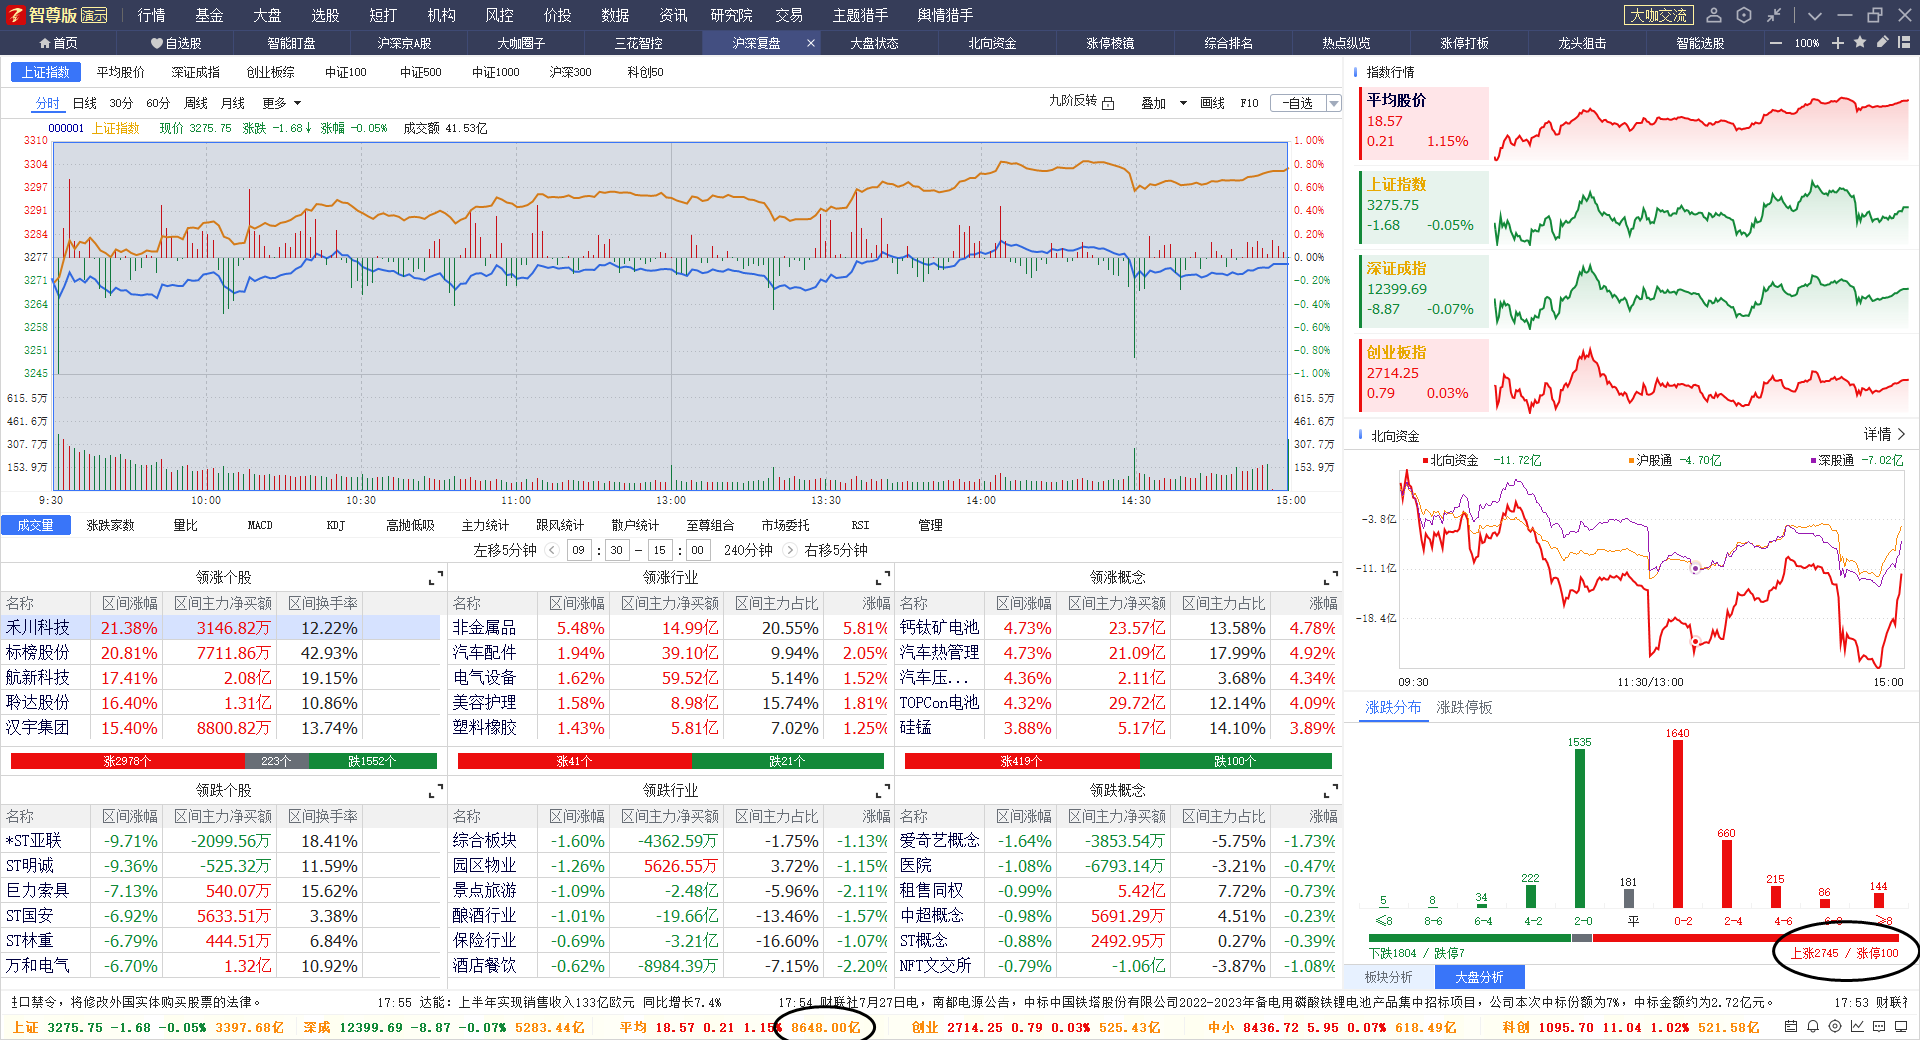Click the shrink arrows compact-mode icon

click(1774, 15)
